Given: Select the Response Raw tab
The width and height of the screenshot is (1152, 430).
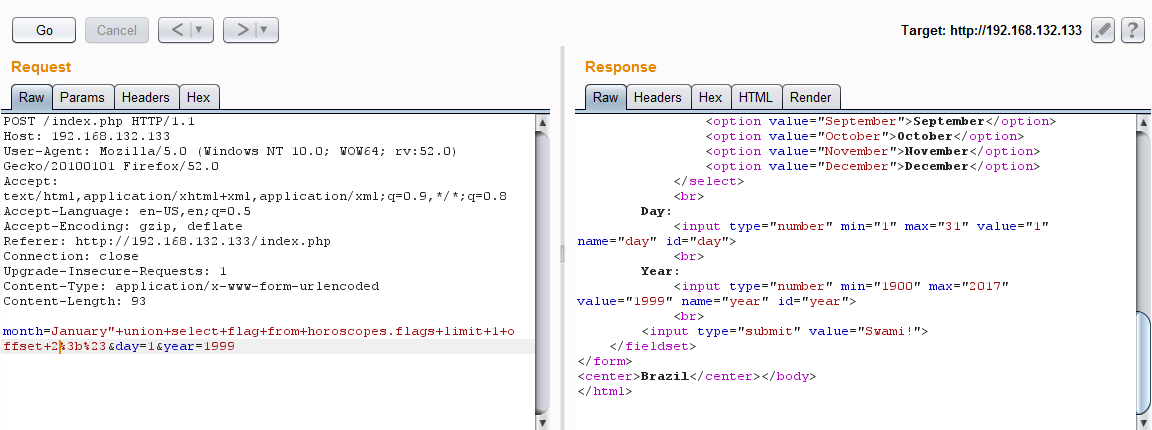Looking at the screenshot, I should (x=605, y=97).
